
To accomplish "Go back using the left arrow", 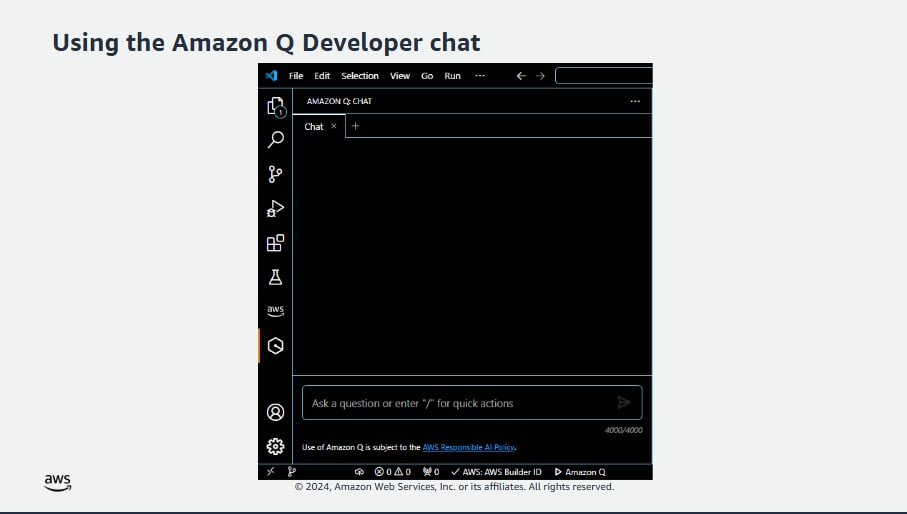I will pyautogui.click(x=521, y=76).
